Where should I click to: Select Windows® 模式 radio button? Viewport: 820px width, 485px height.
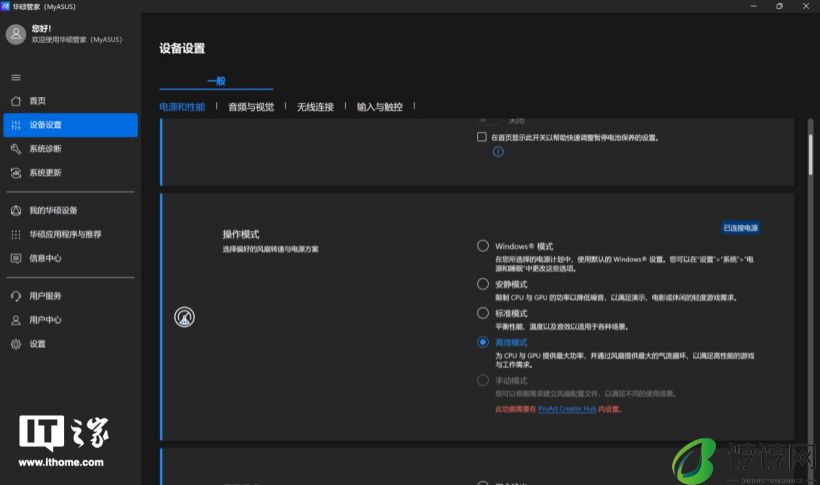coord(483,246)
